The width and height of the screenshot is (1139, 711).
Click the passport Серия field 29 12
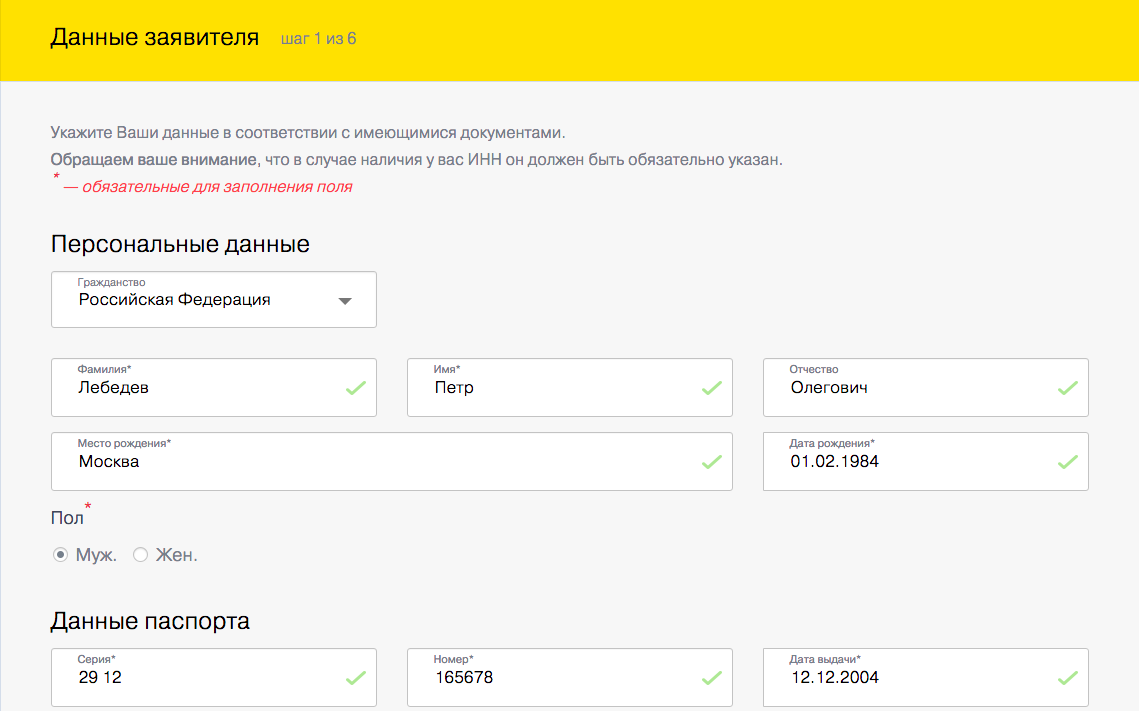200,678
